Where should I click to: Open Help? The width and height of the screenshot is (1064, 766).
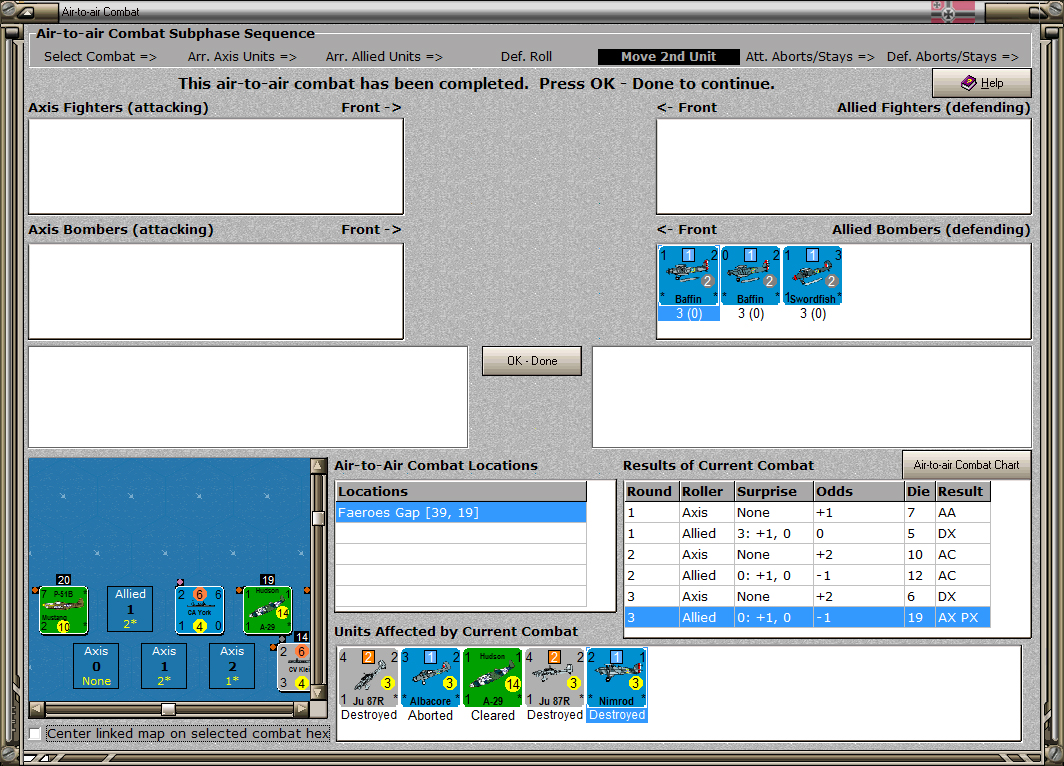coord(981,83)
